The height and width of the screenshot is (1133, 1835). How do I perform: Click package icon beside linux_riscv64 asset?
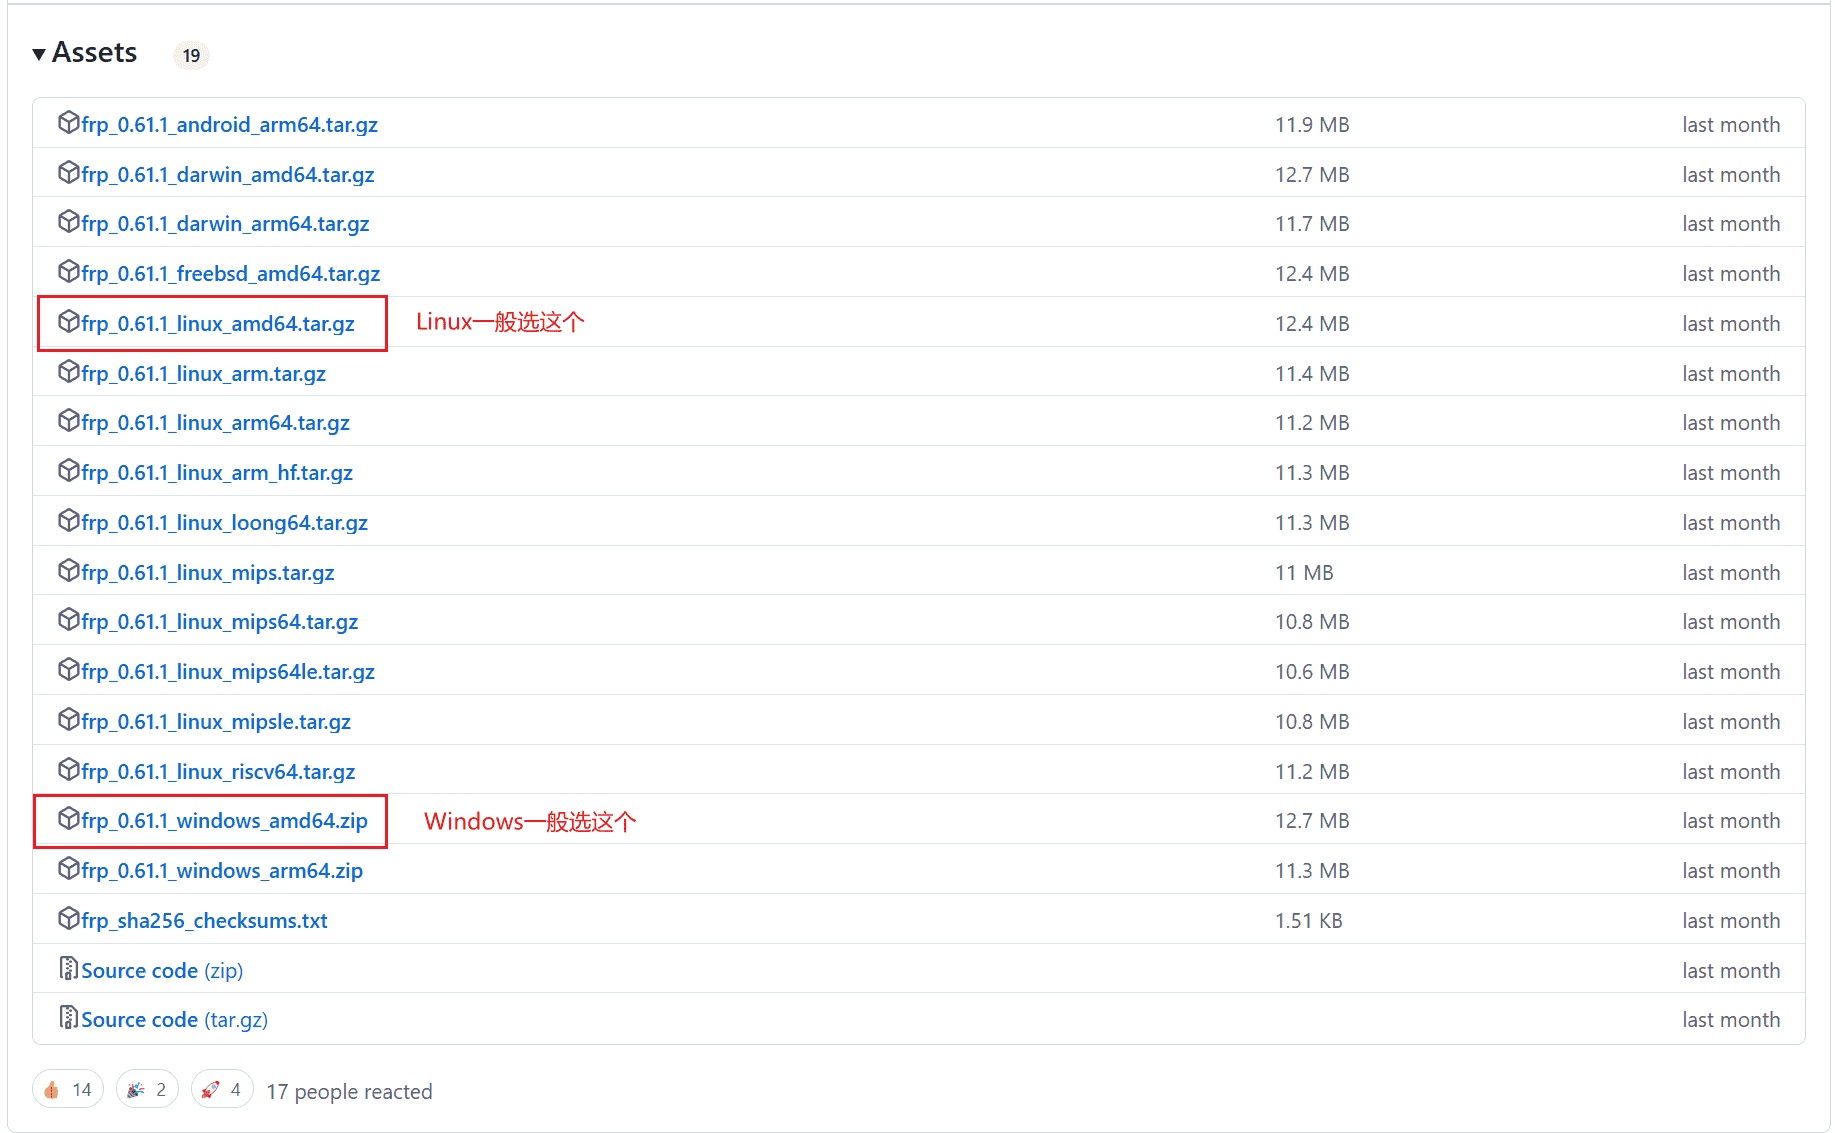[x=68, y=769]
